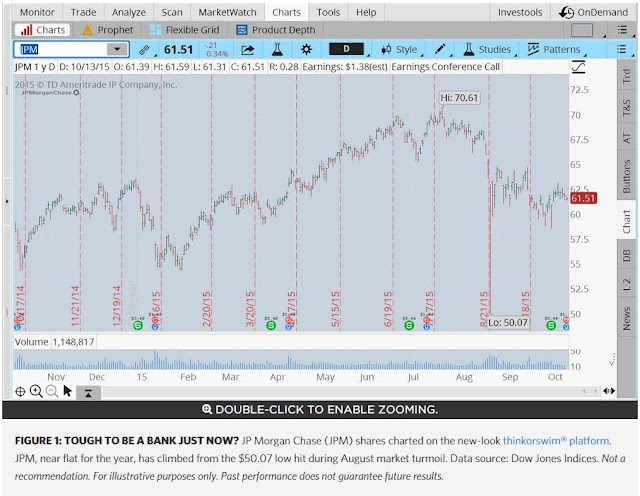Click the Lo: 50.07 price bubble
The width and height of the screenshot is (640, 496).
(508, 323)
